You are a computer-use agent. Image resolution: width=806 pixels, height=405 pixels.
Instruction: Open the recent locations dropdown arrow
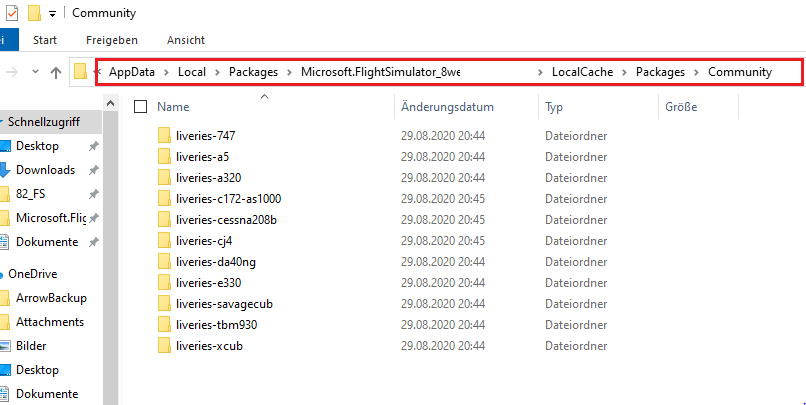(x=35, y=72)
